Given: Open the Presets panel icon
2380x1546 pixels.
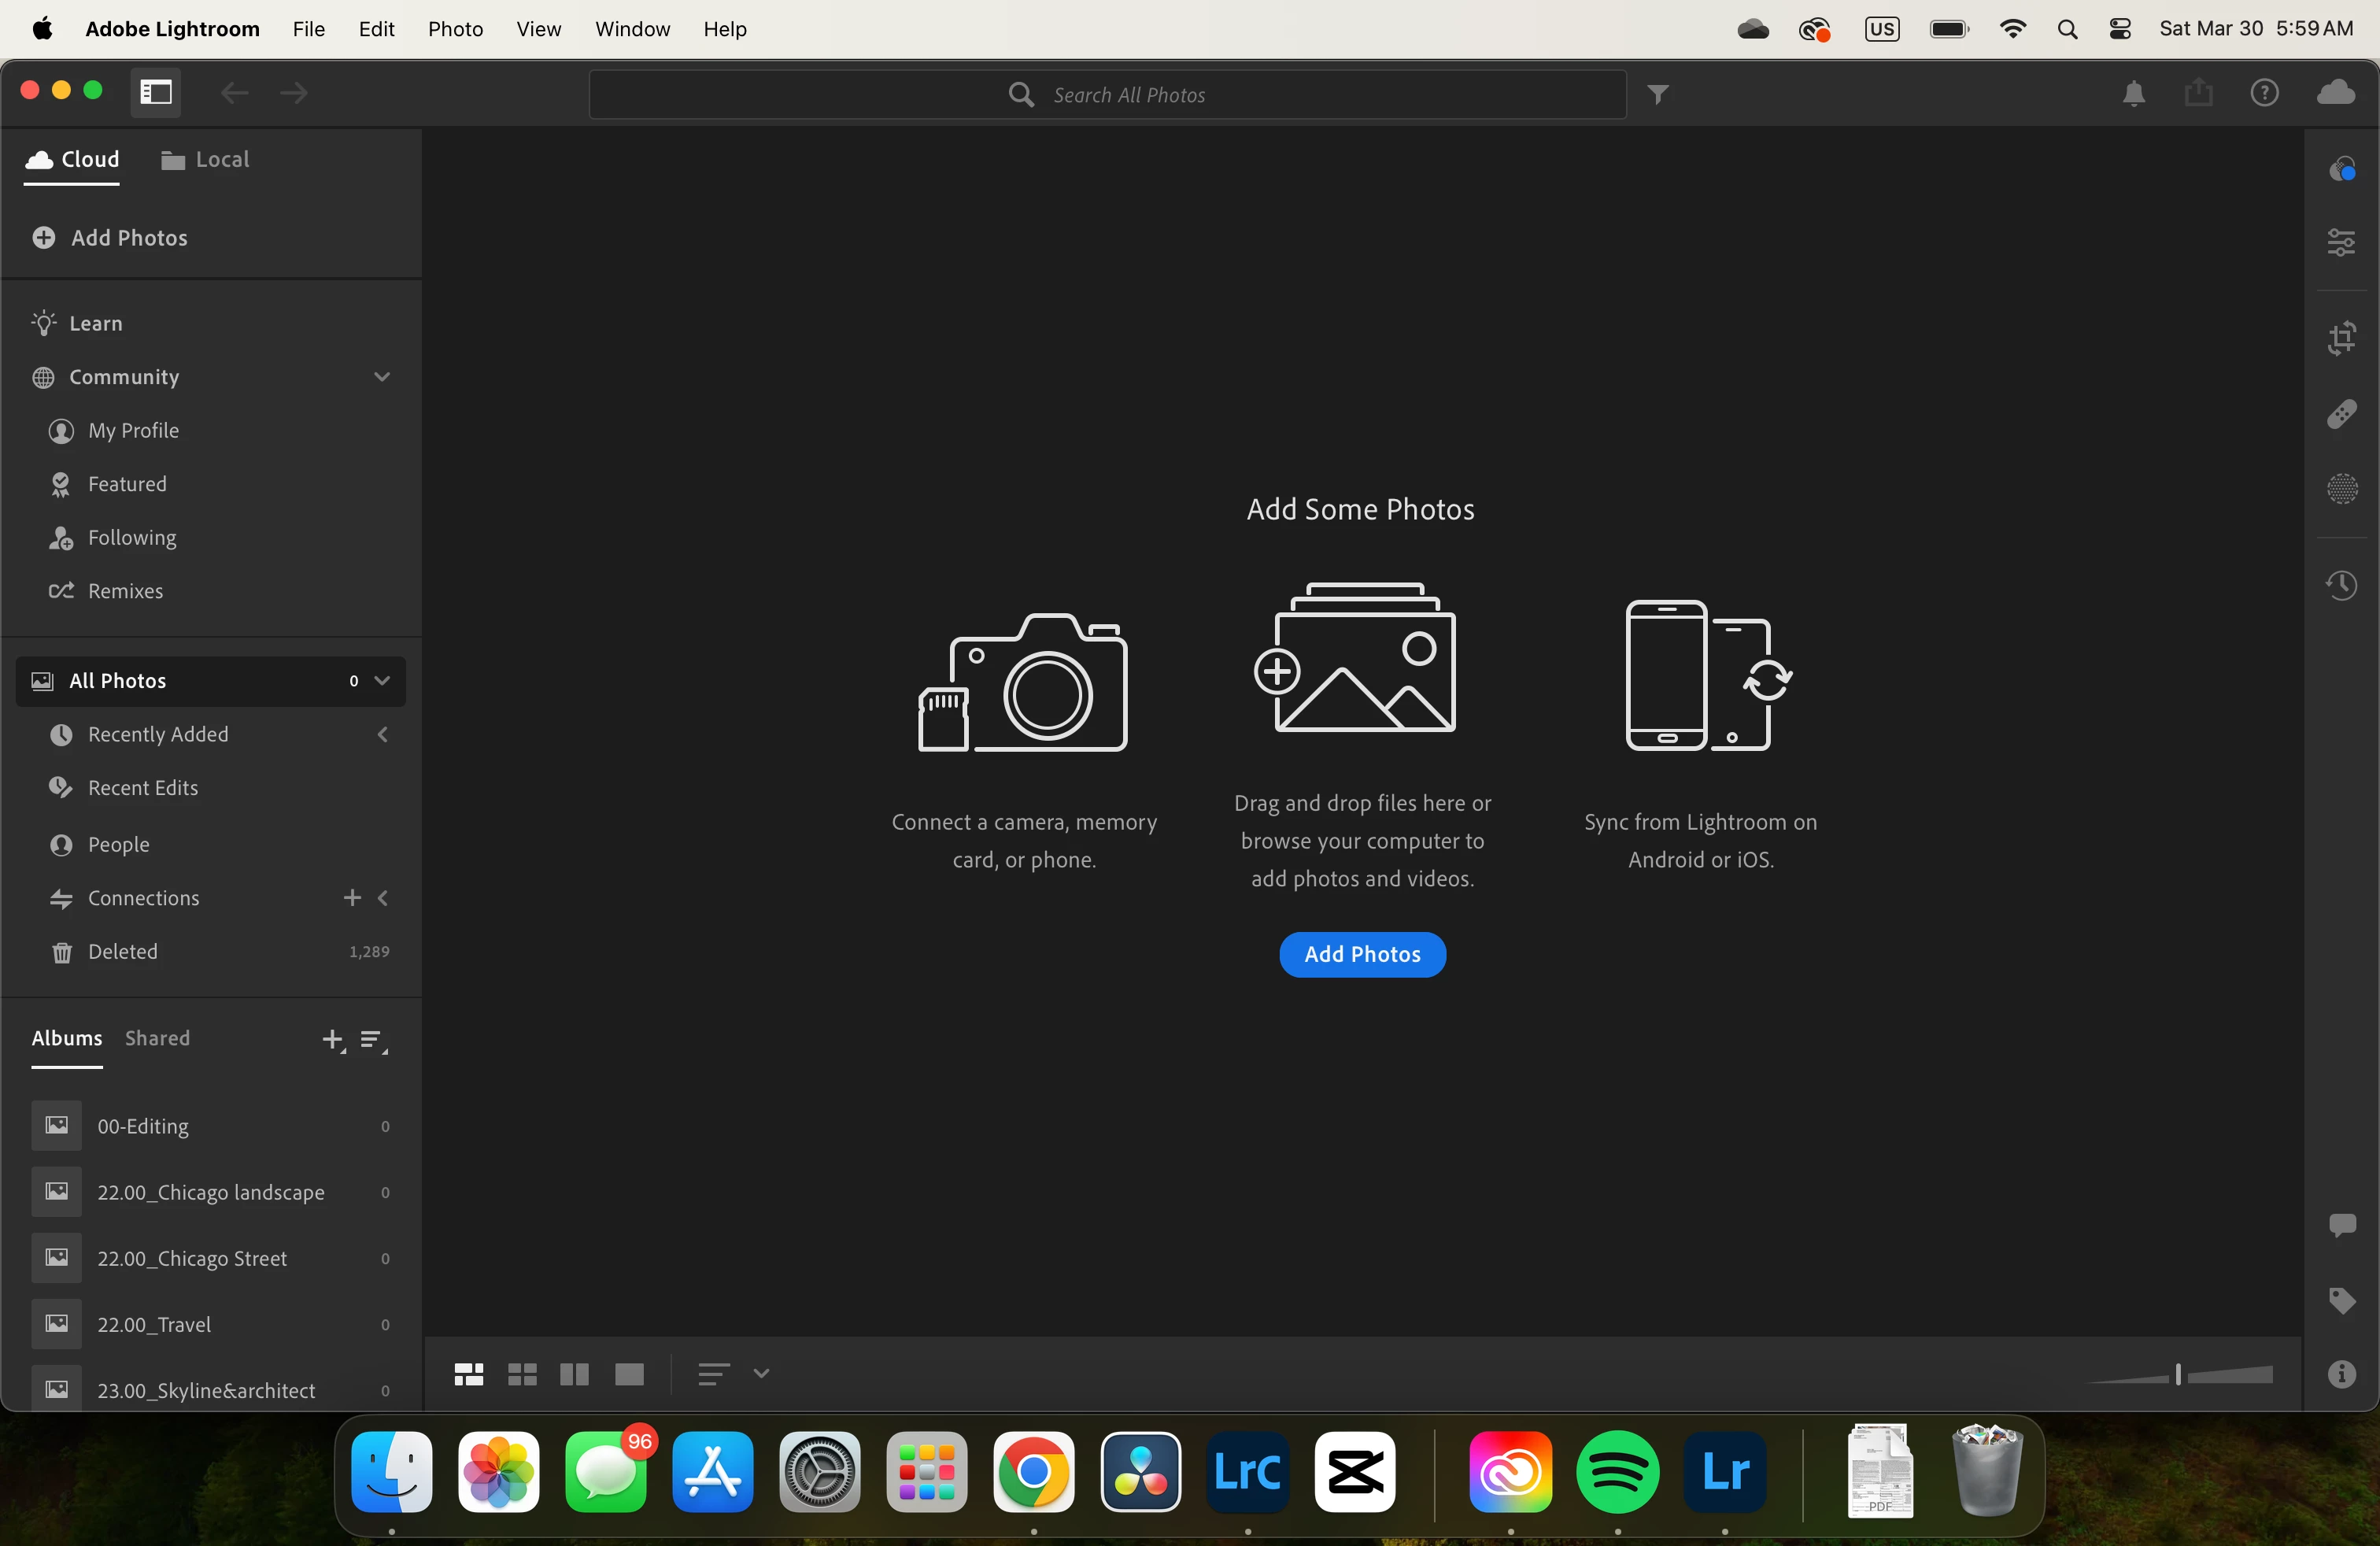Looking at the screenshot, I should [x=2341, y=169].
